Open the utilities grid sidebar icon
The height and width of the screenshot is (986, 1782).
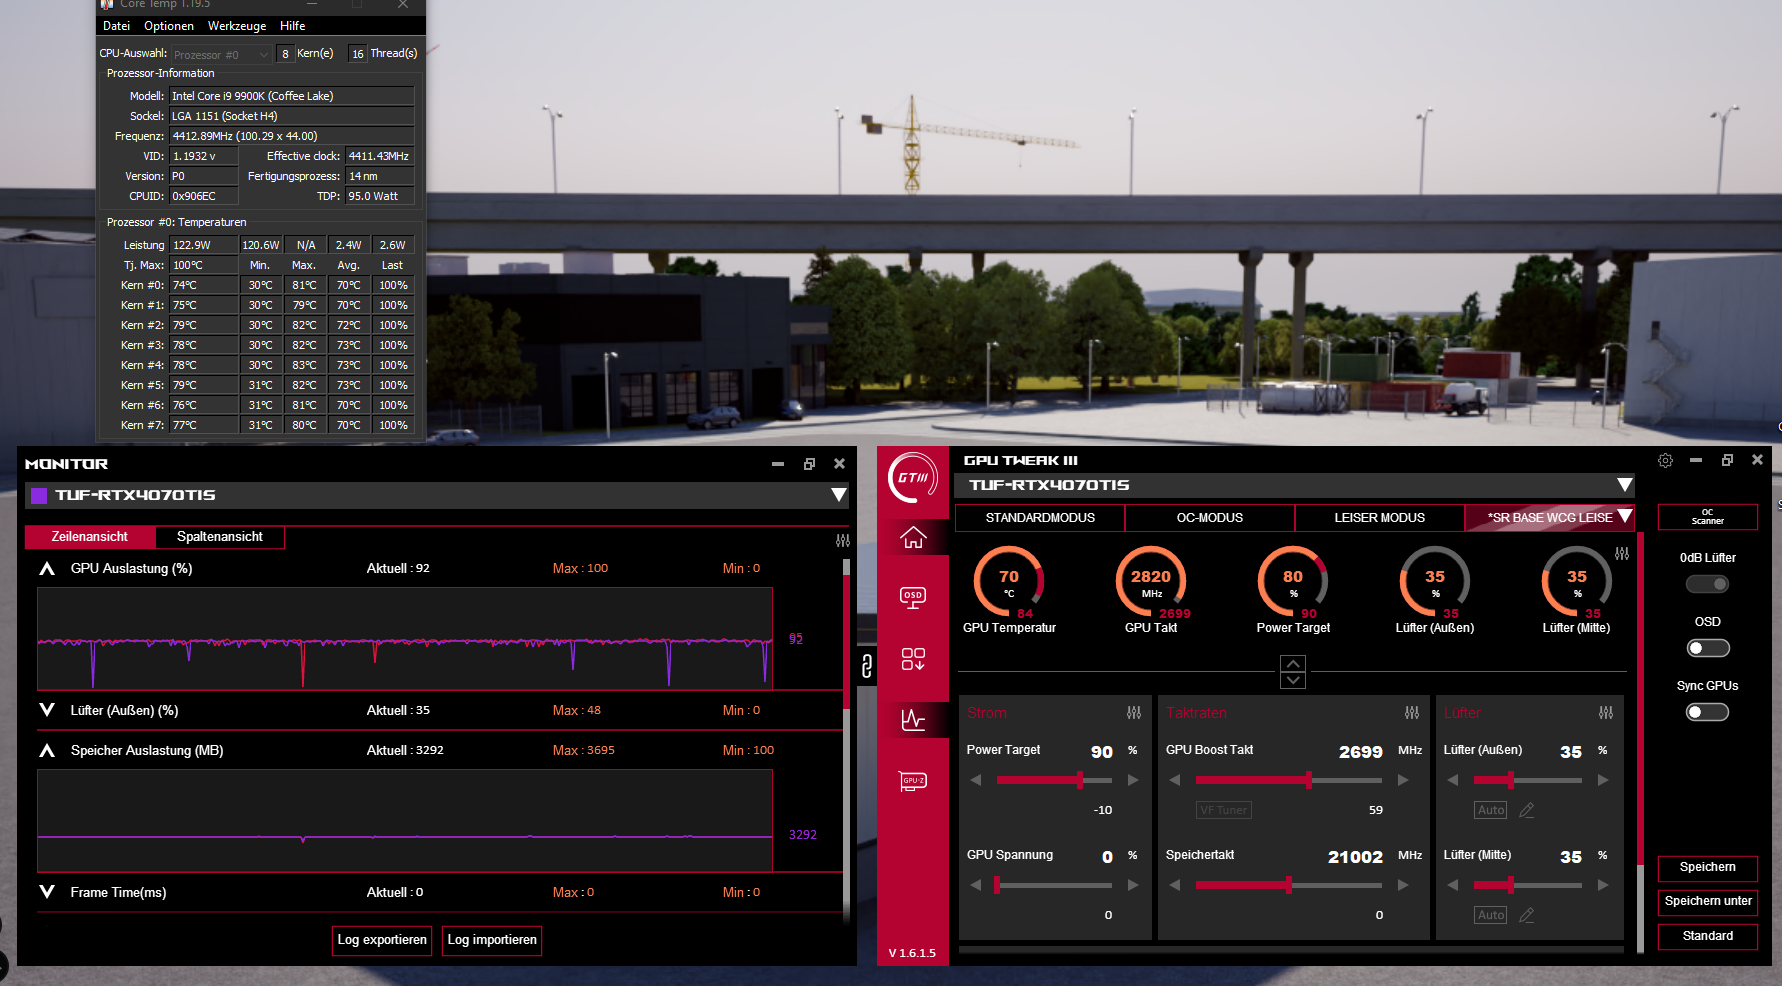pyautogui.click(x=913, y=659)
